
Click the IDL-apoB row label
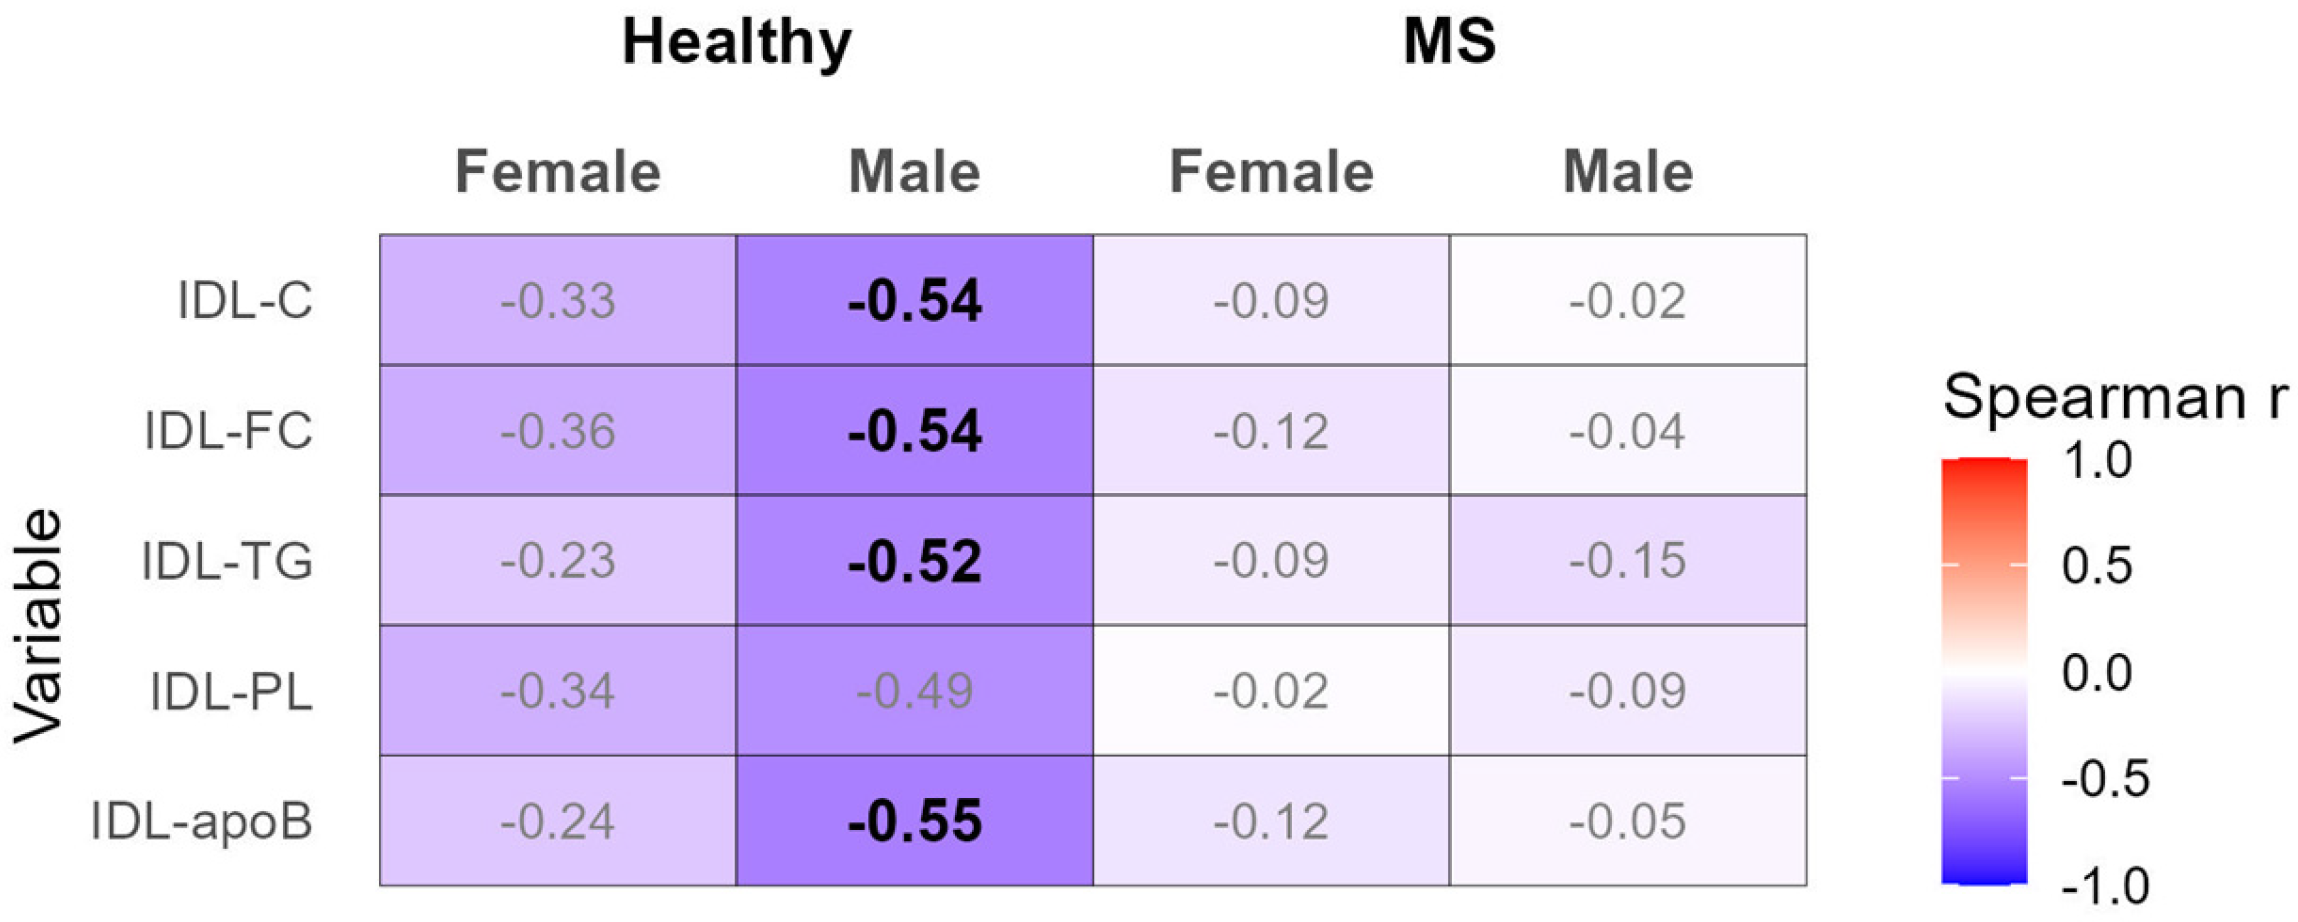(x=202, y=821)
